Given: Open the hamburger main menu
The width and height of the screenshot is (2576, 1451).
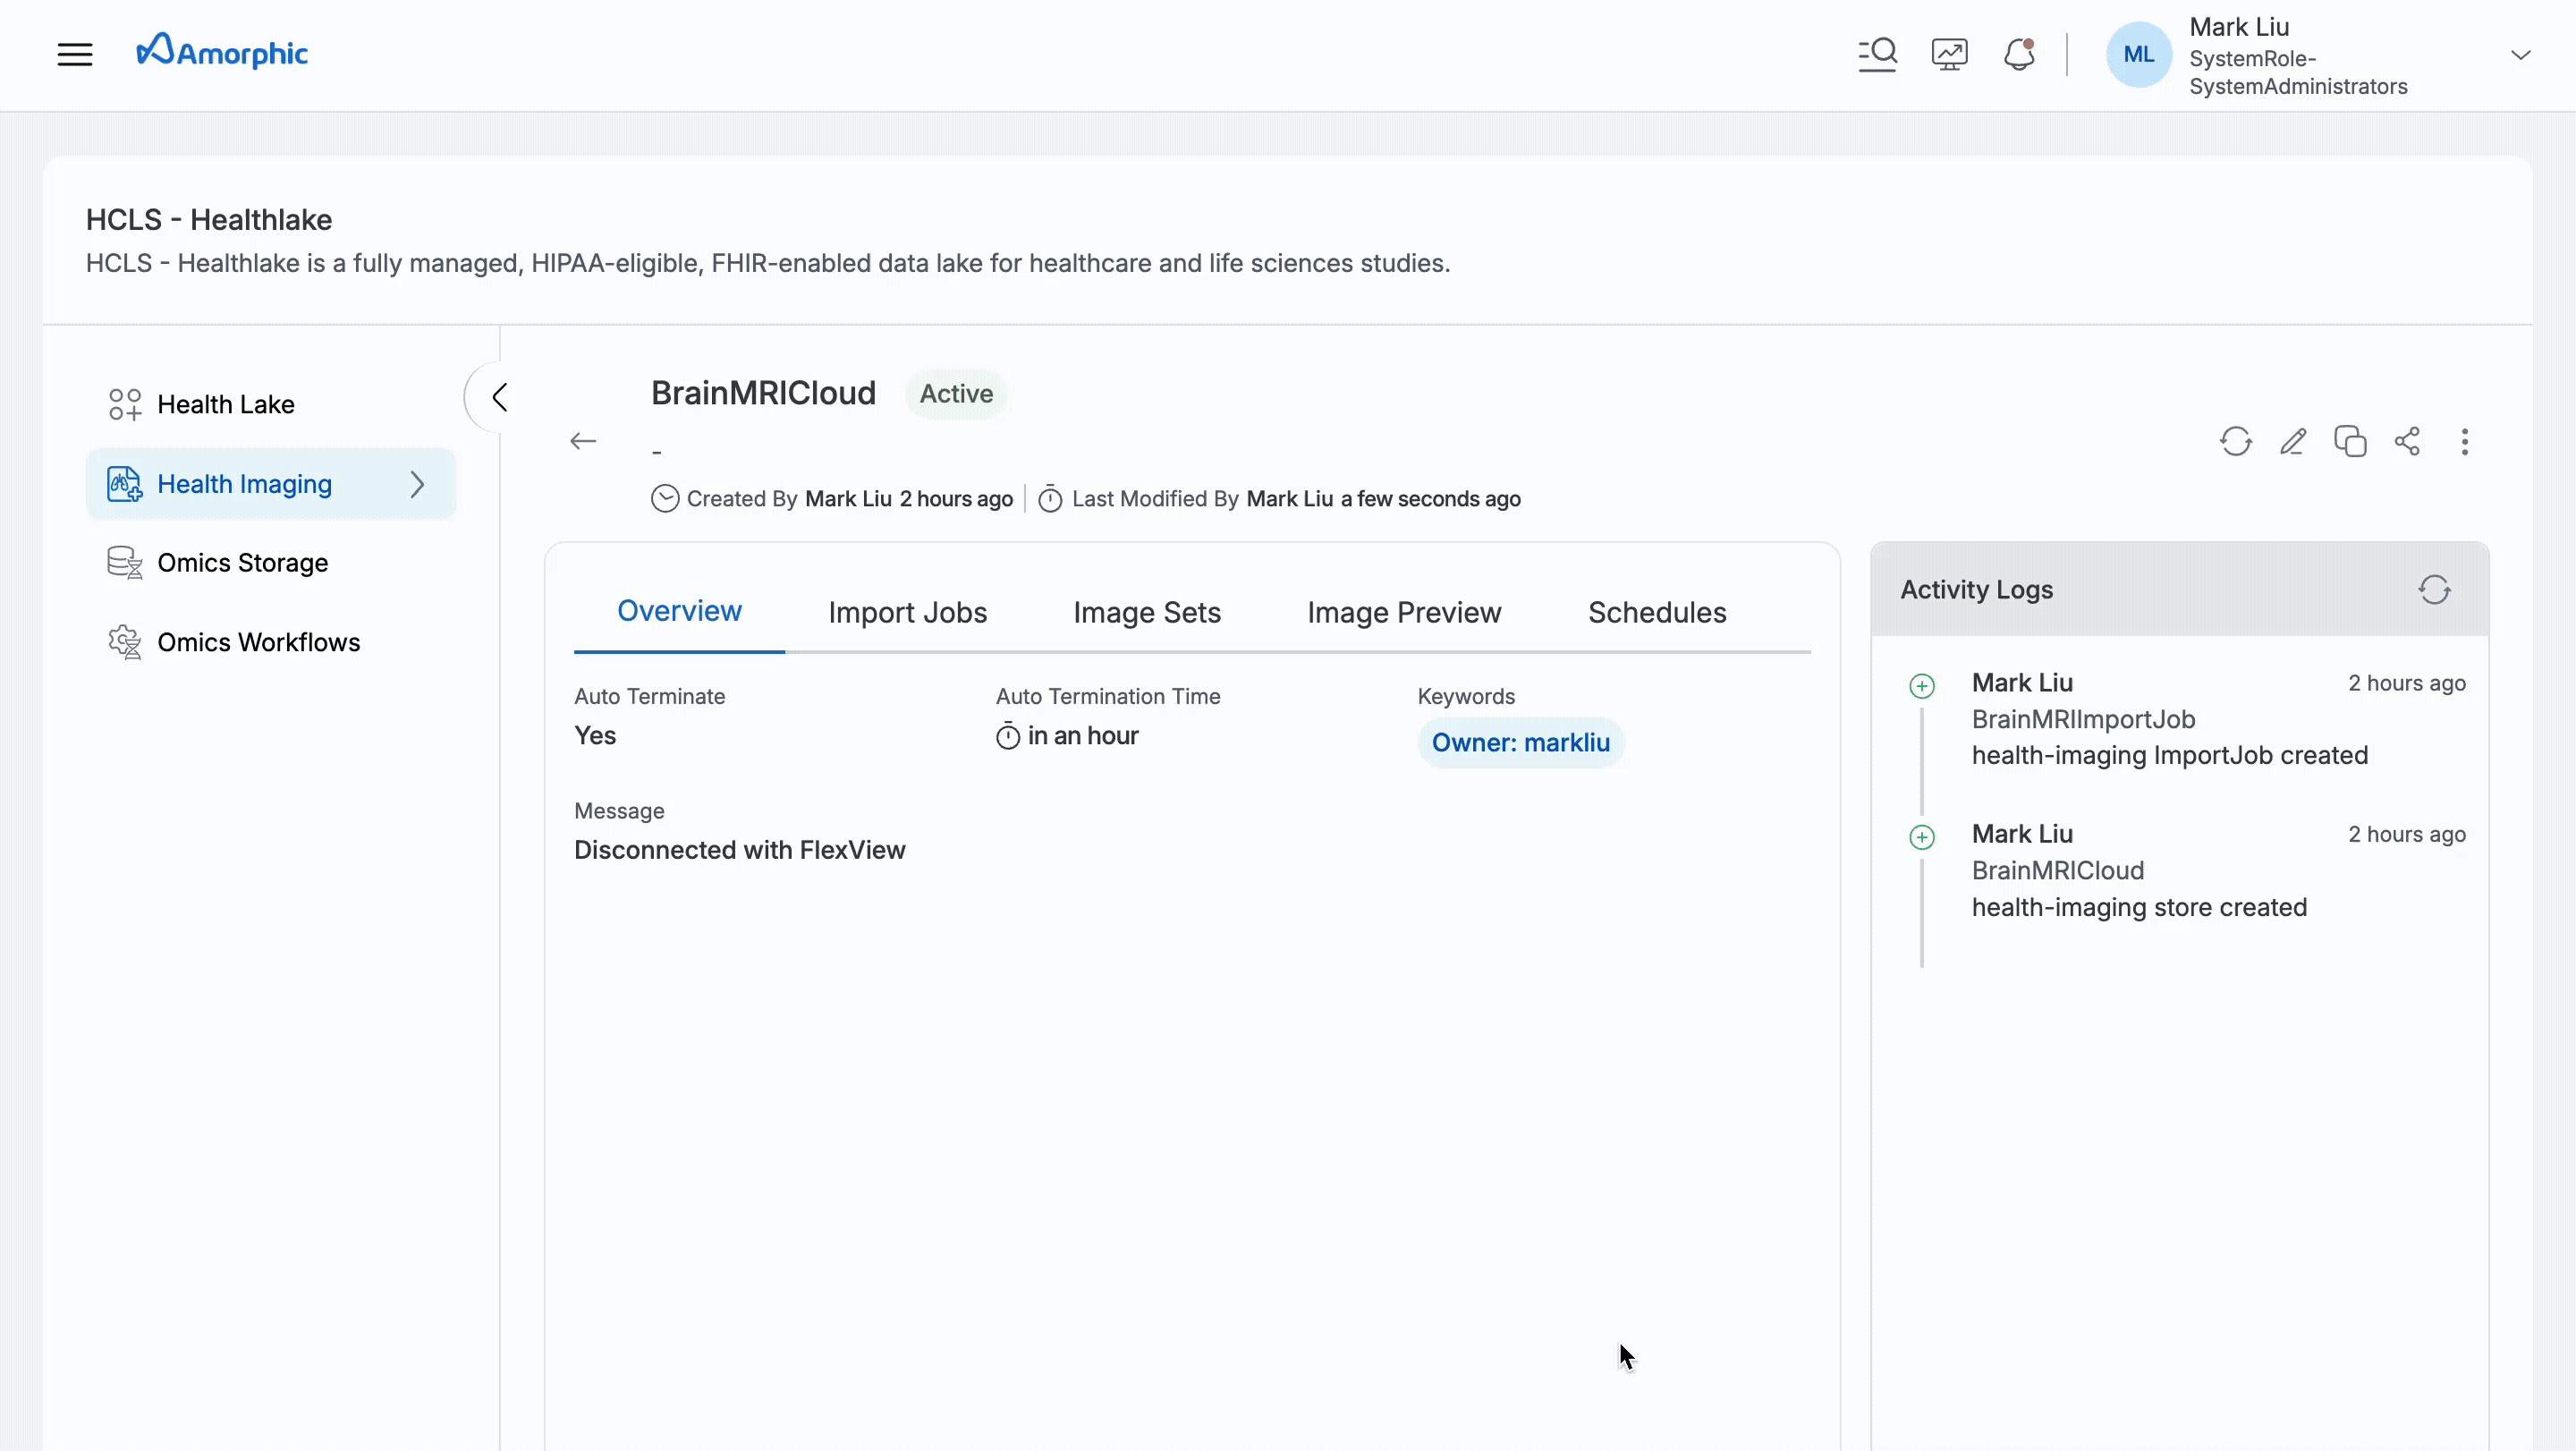Looking at the screenshot, I should (75, 54).
